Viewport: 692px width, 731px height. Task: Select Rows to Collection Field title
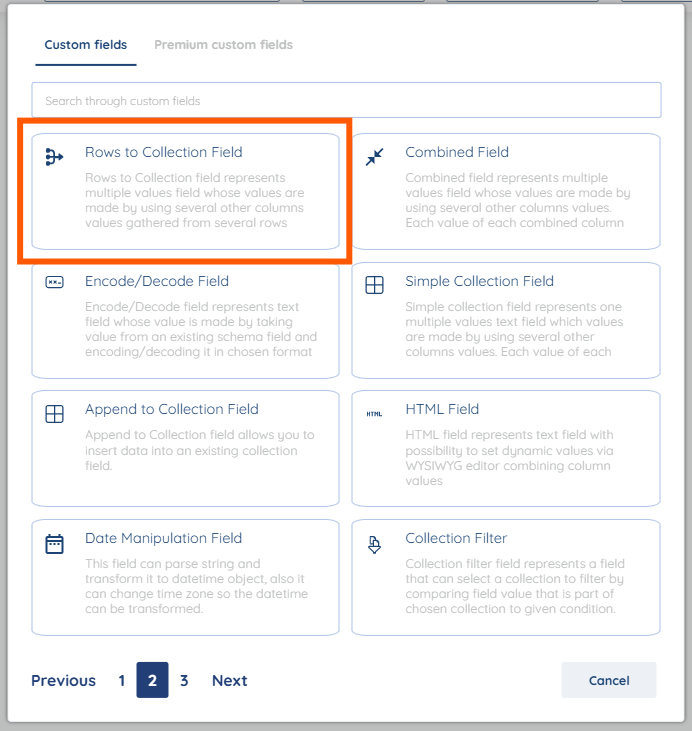pyautogui.click(x=164, y=152)
